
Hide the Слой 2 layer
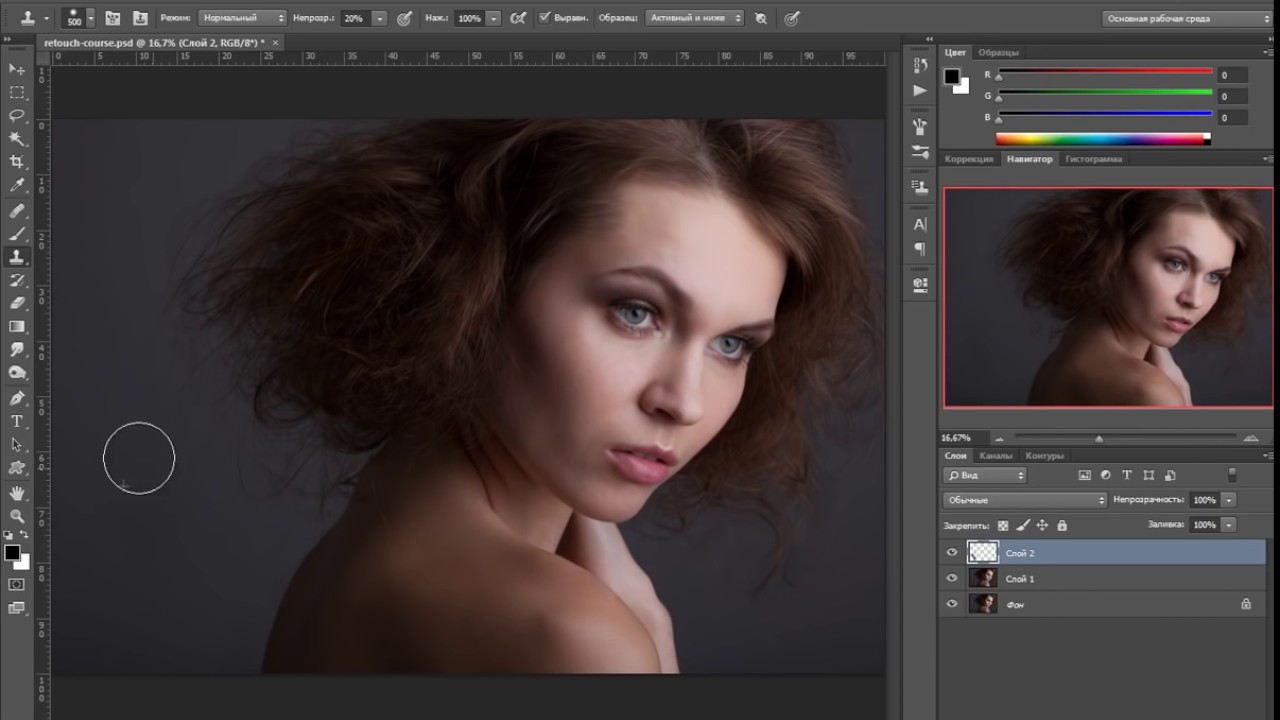point(952,552)
